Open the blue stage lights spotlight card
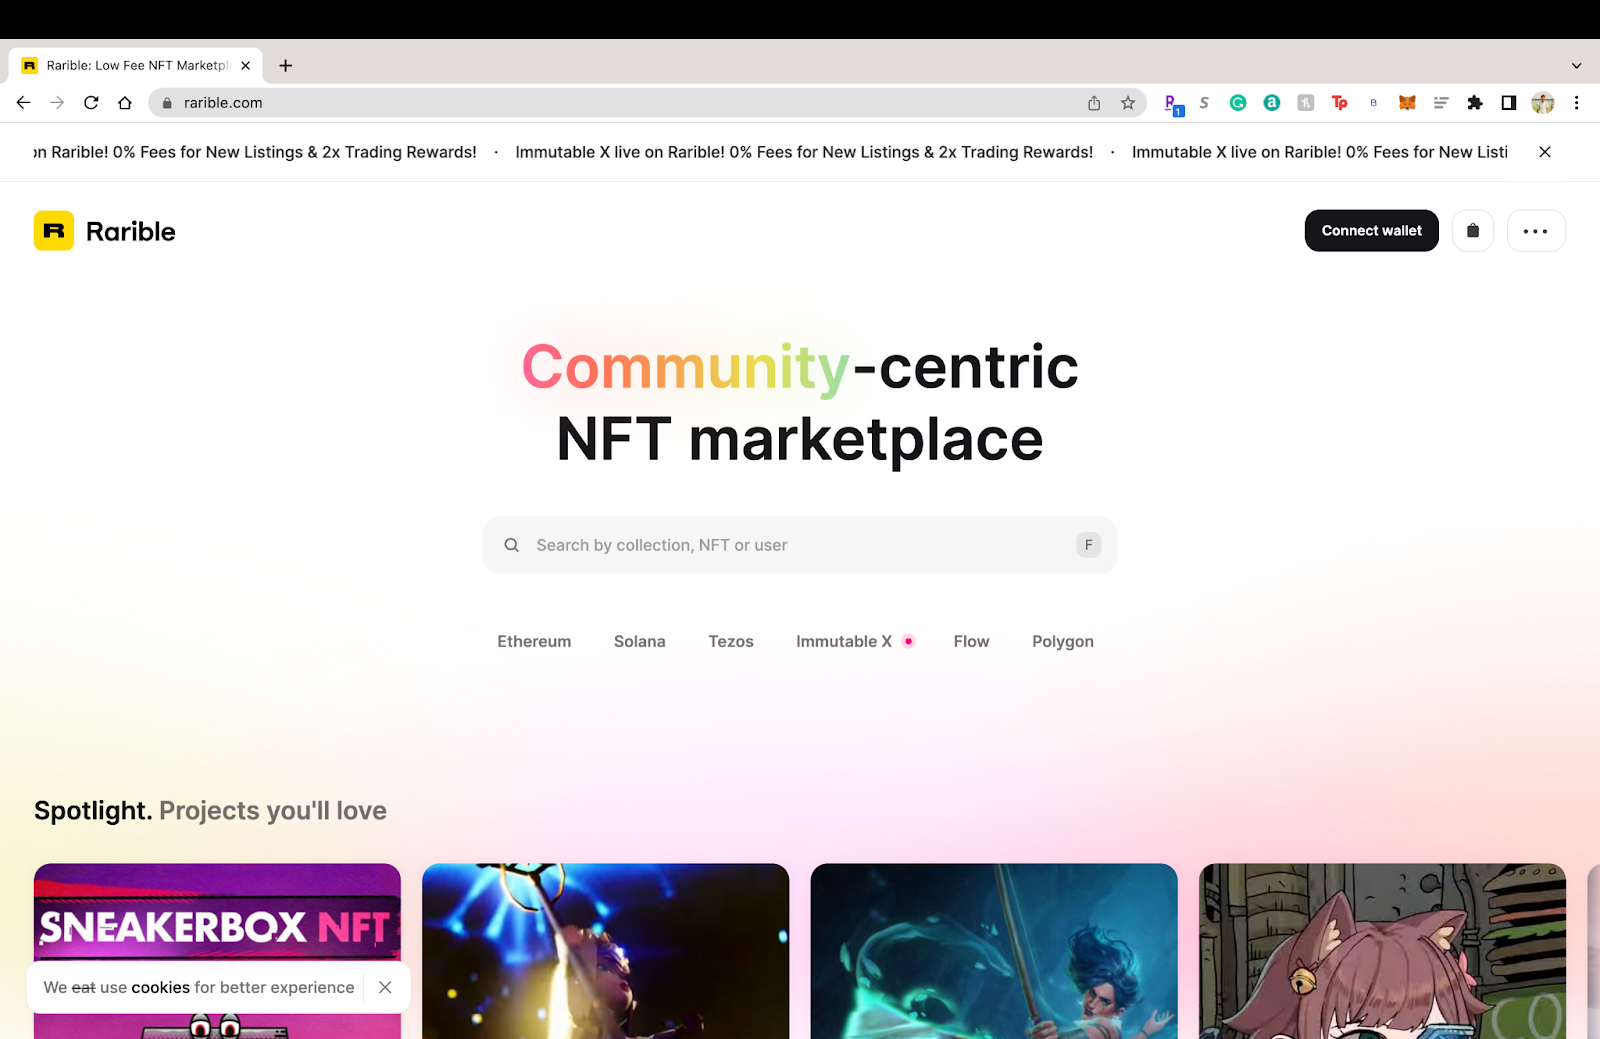1600x1039 pixels. point(606,951)
